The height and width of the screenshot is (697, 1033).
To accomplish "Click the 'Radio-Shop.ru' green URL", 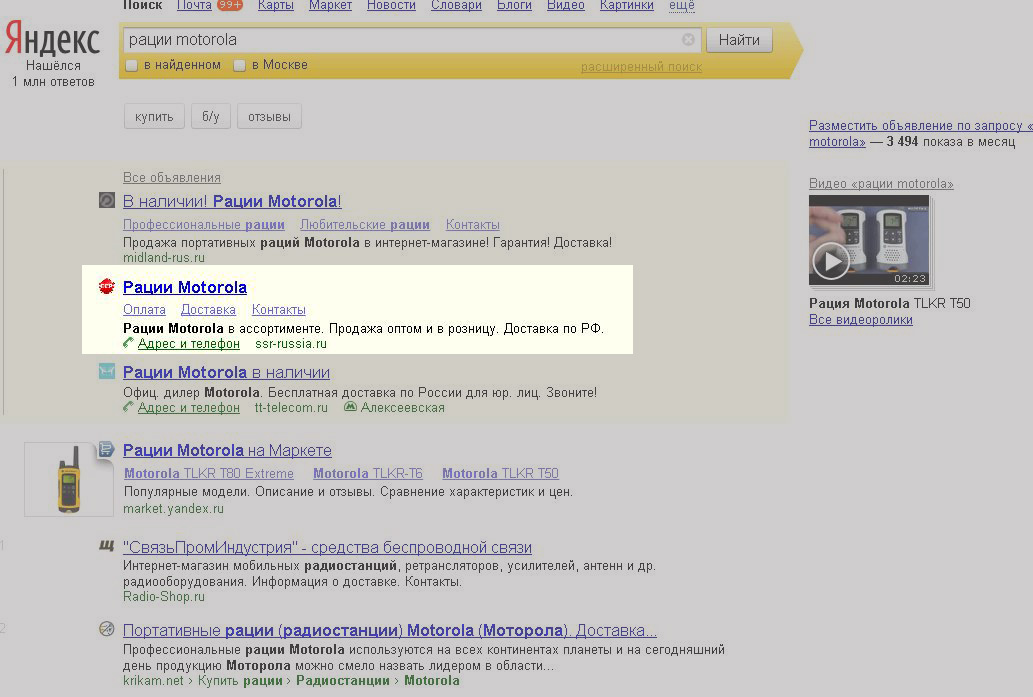I will click(164, 596).
